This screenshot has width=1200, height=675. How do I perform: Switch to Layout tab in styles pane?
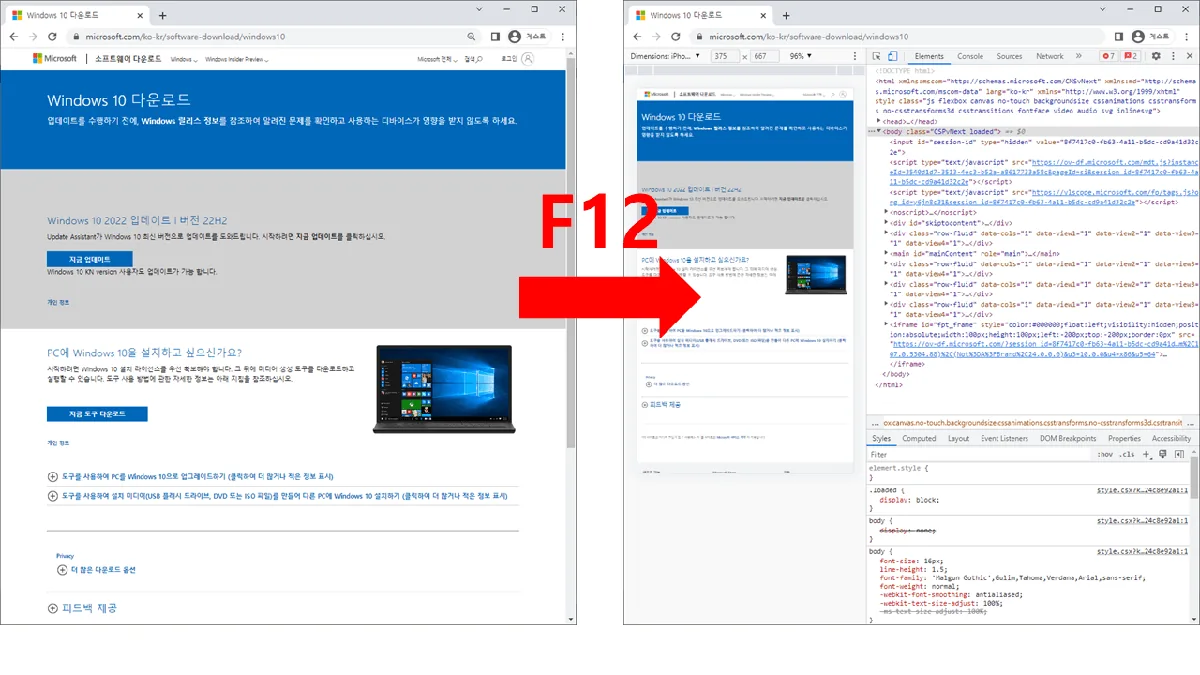tap(958, 438)
